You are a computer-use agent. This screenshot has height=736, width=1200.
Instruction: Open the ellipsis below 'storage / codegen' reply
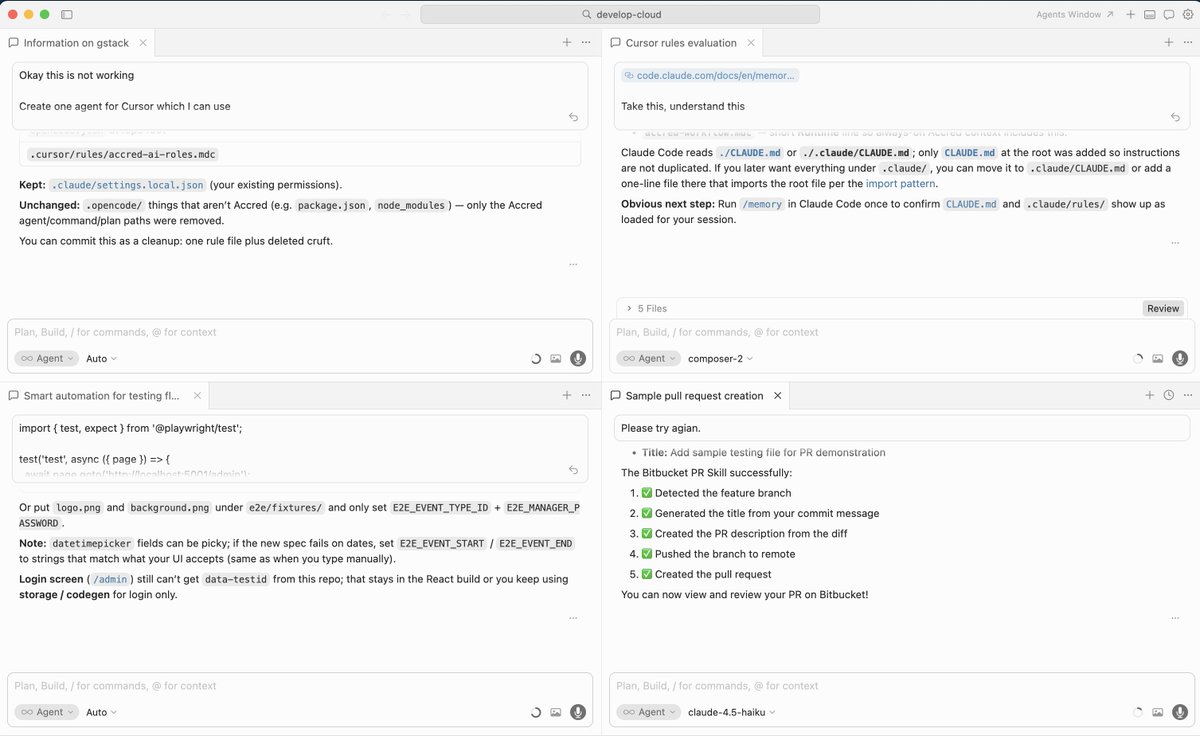click(573, 618)
